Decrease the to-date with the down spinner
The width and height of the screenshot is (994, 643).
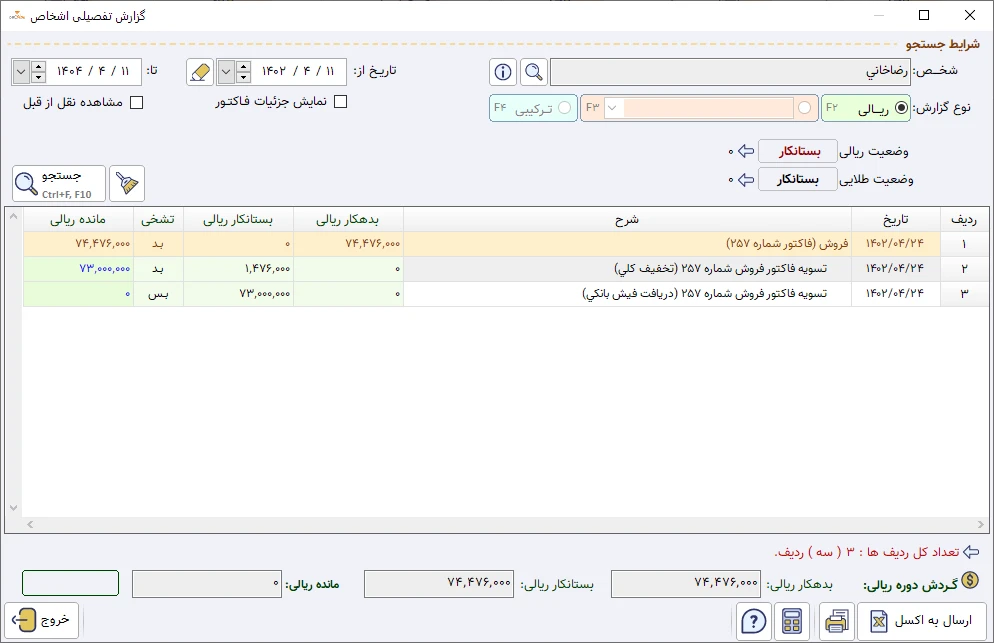(38, 77)
